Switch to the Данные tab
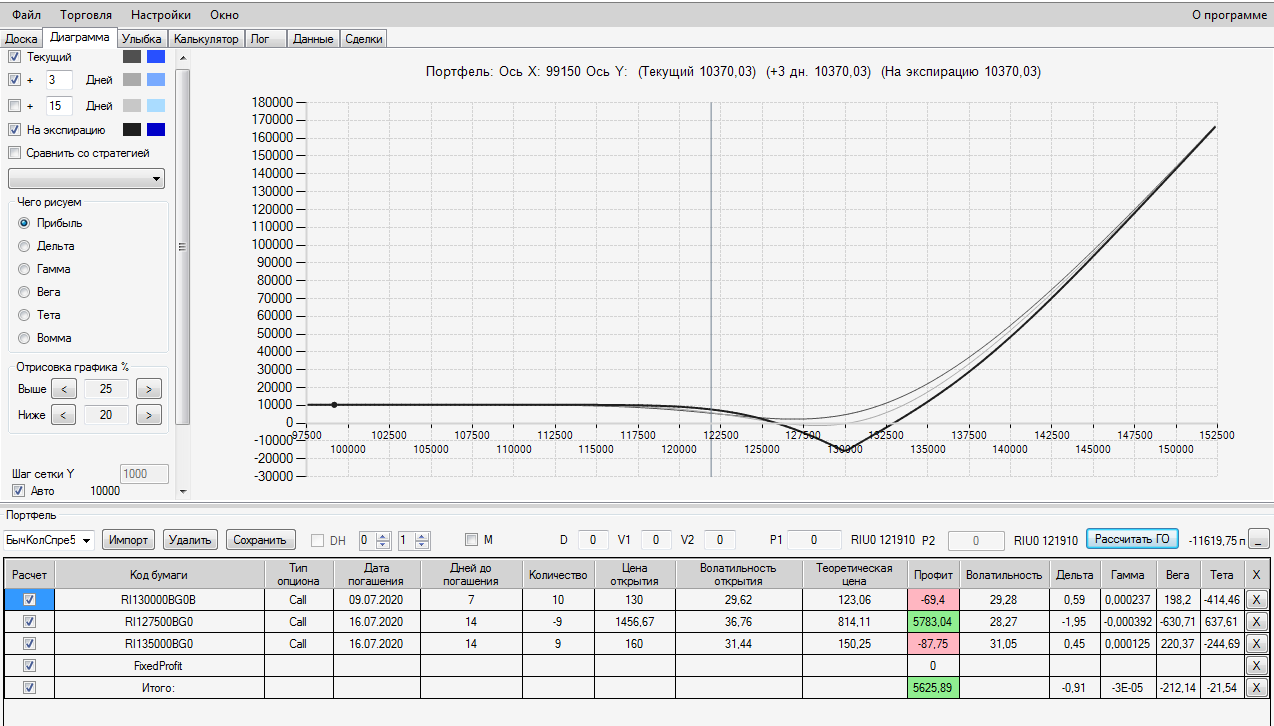The height and width of the screenshot is (726, 1274). pos(313,39)
